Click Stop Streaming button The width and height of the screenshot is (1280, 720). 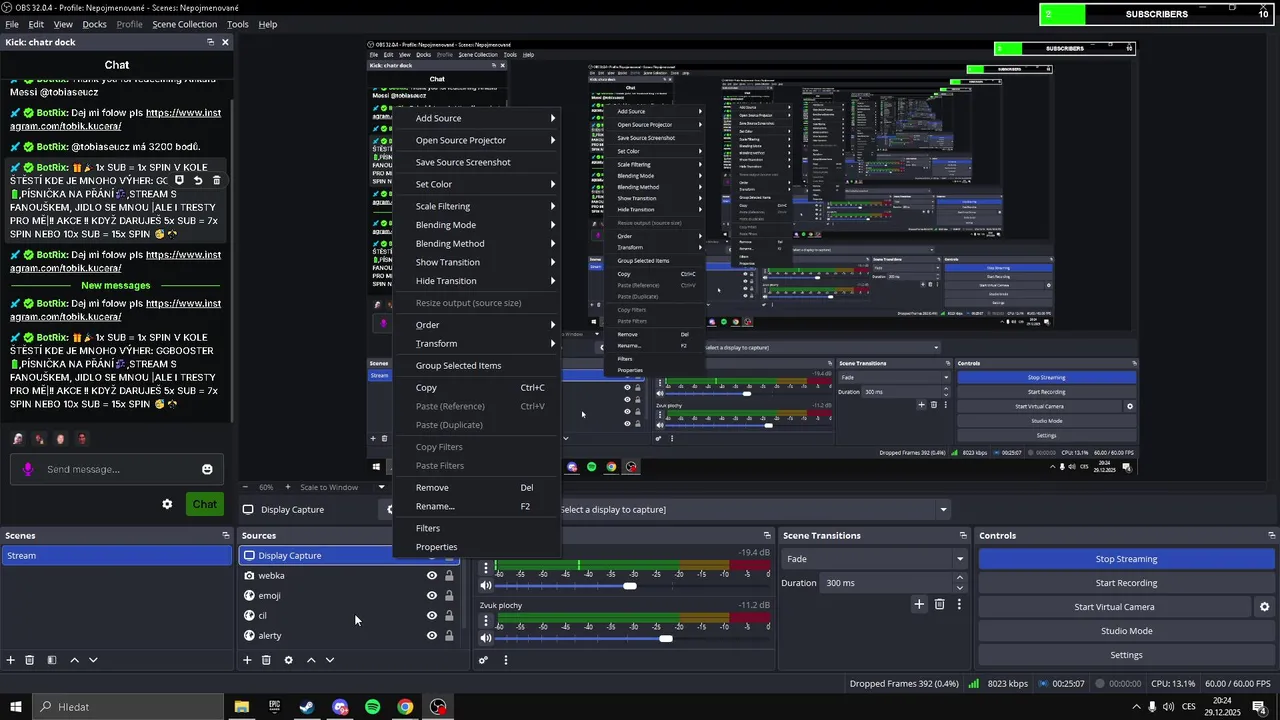point(1126,559)
